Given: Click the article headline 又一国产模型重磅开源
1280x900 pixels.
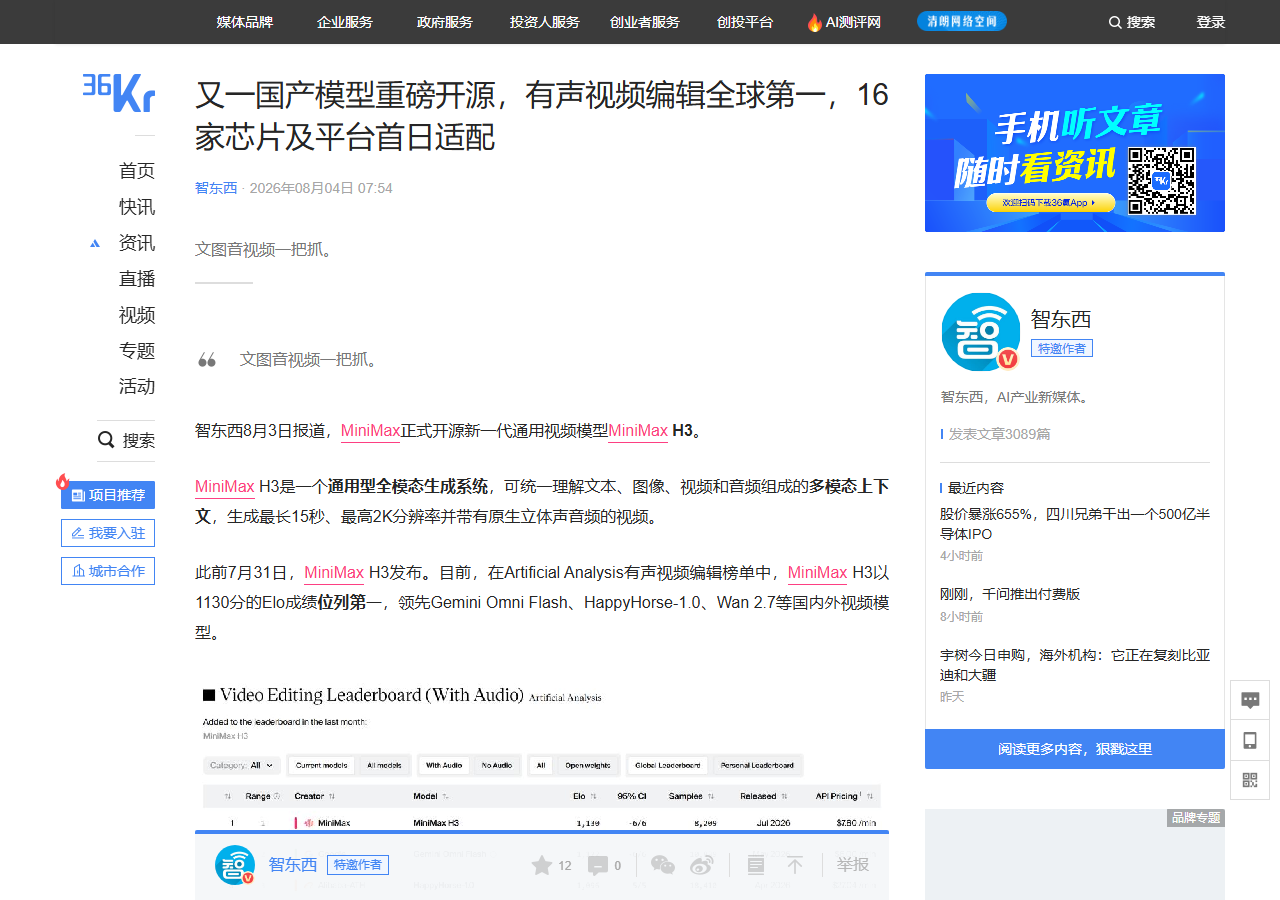Looking at the screenshot, I should (x=542, y=115).
